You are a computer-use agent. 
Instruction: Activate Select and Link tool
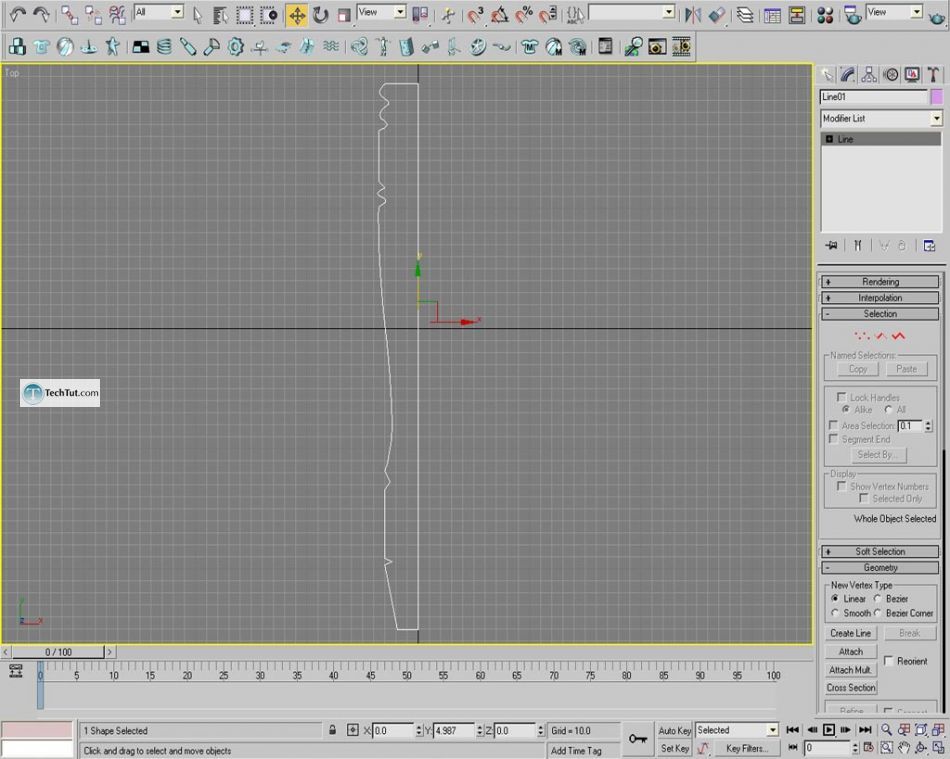(x=70, y=15)
